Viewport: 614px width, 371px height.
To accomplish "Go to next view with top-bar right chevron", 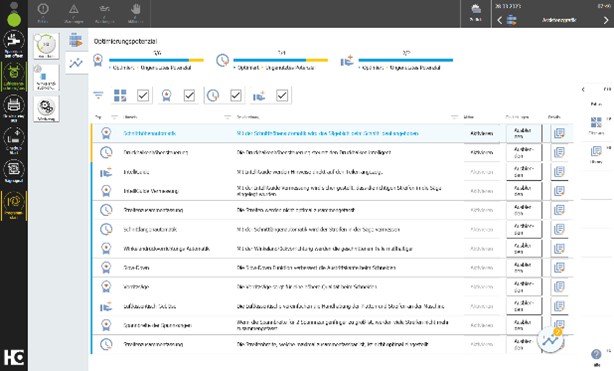I will tap(606, 20).
